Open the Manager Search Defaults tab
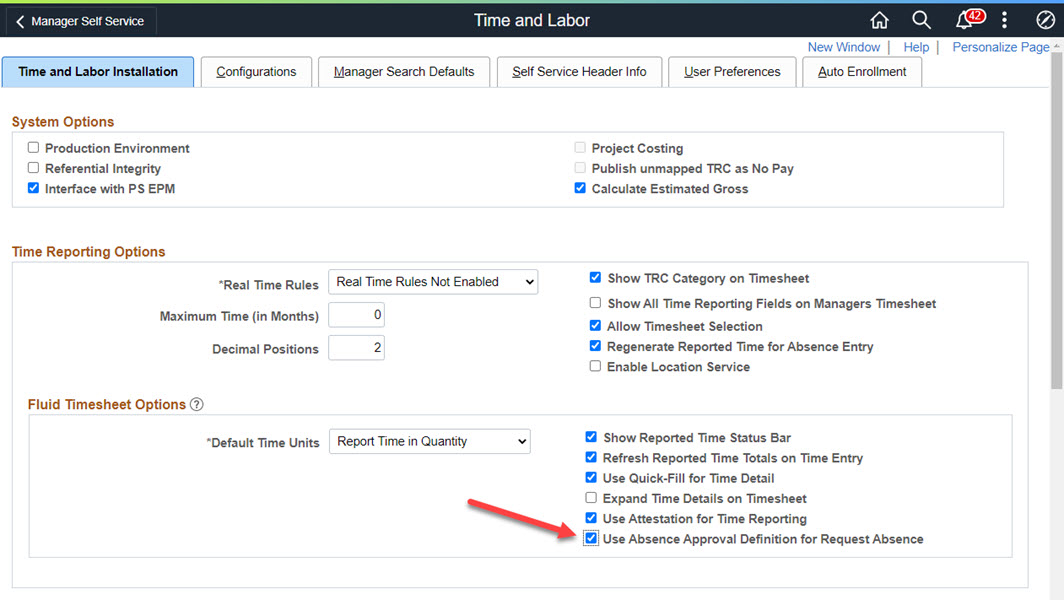The image size is (1064, 600). tap(404, 72)
